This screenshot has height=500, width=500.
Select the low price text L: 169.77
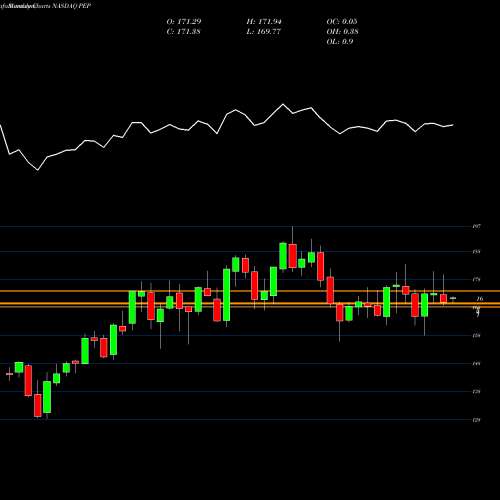264,32
